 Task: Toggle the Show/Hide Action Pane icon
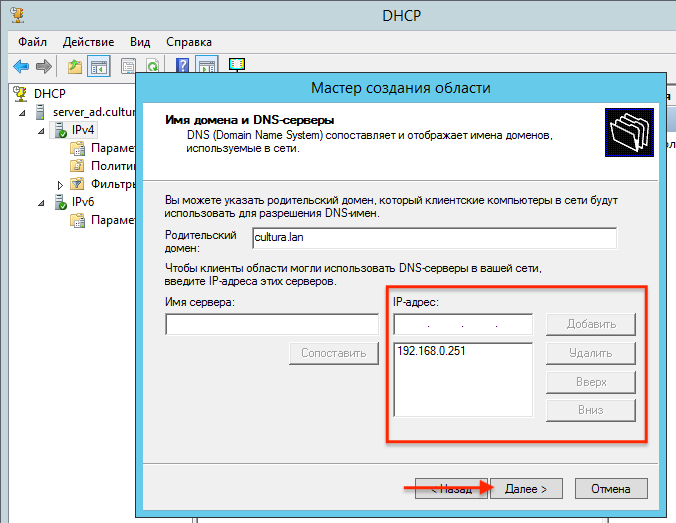pos(206,67)
